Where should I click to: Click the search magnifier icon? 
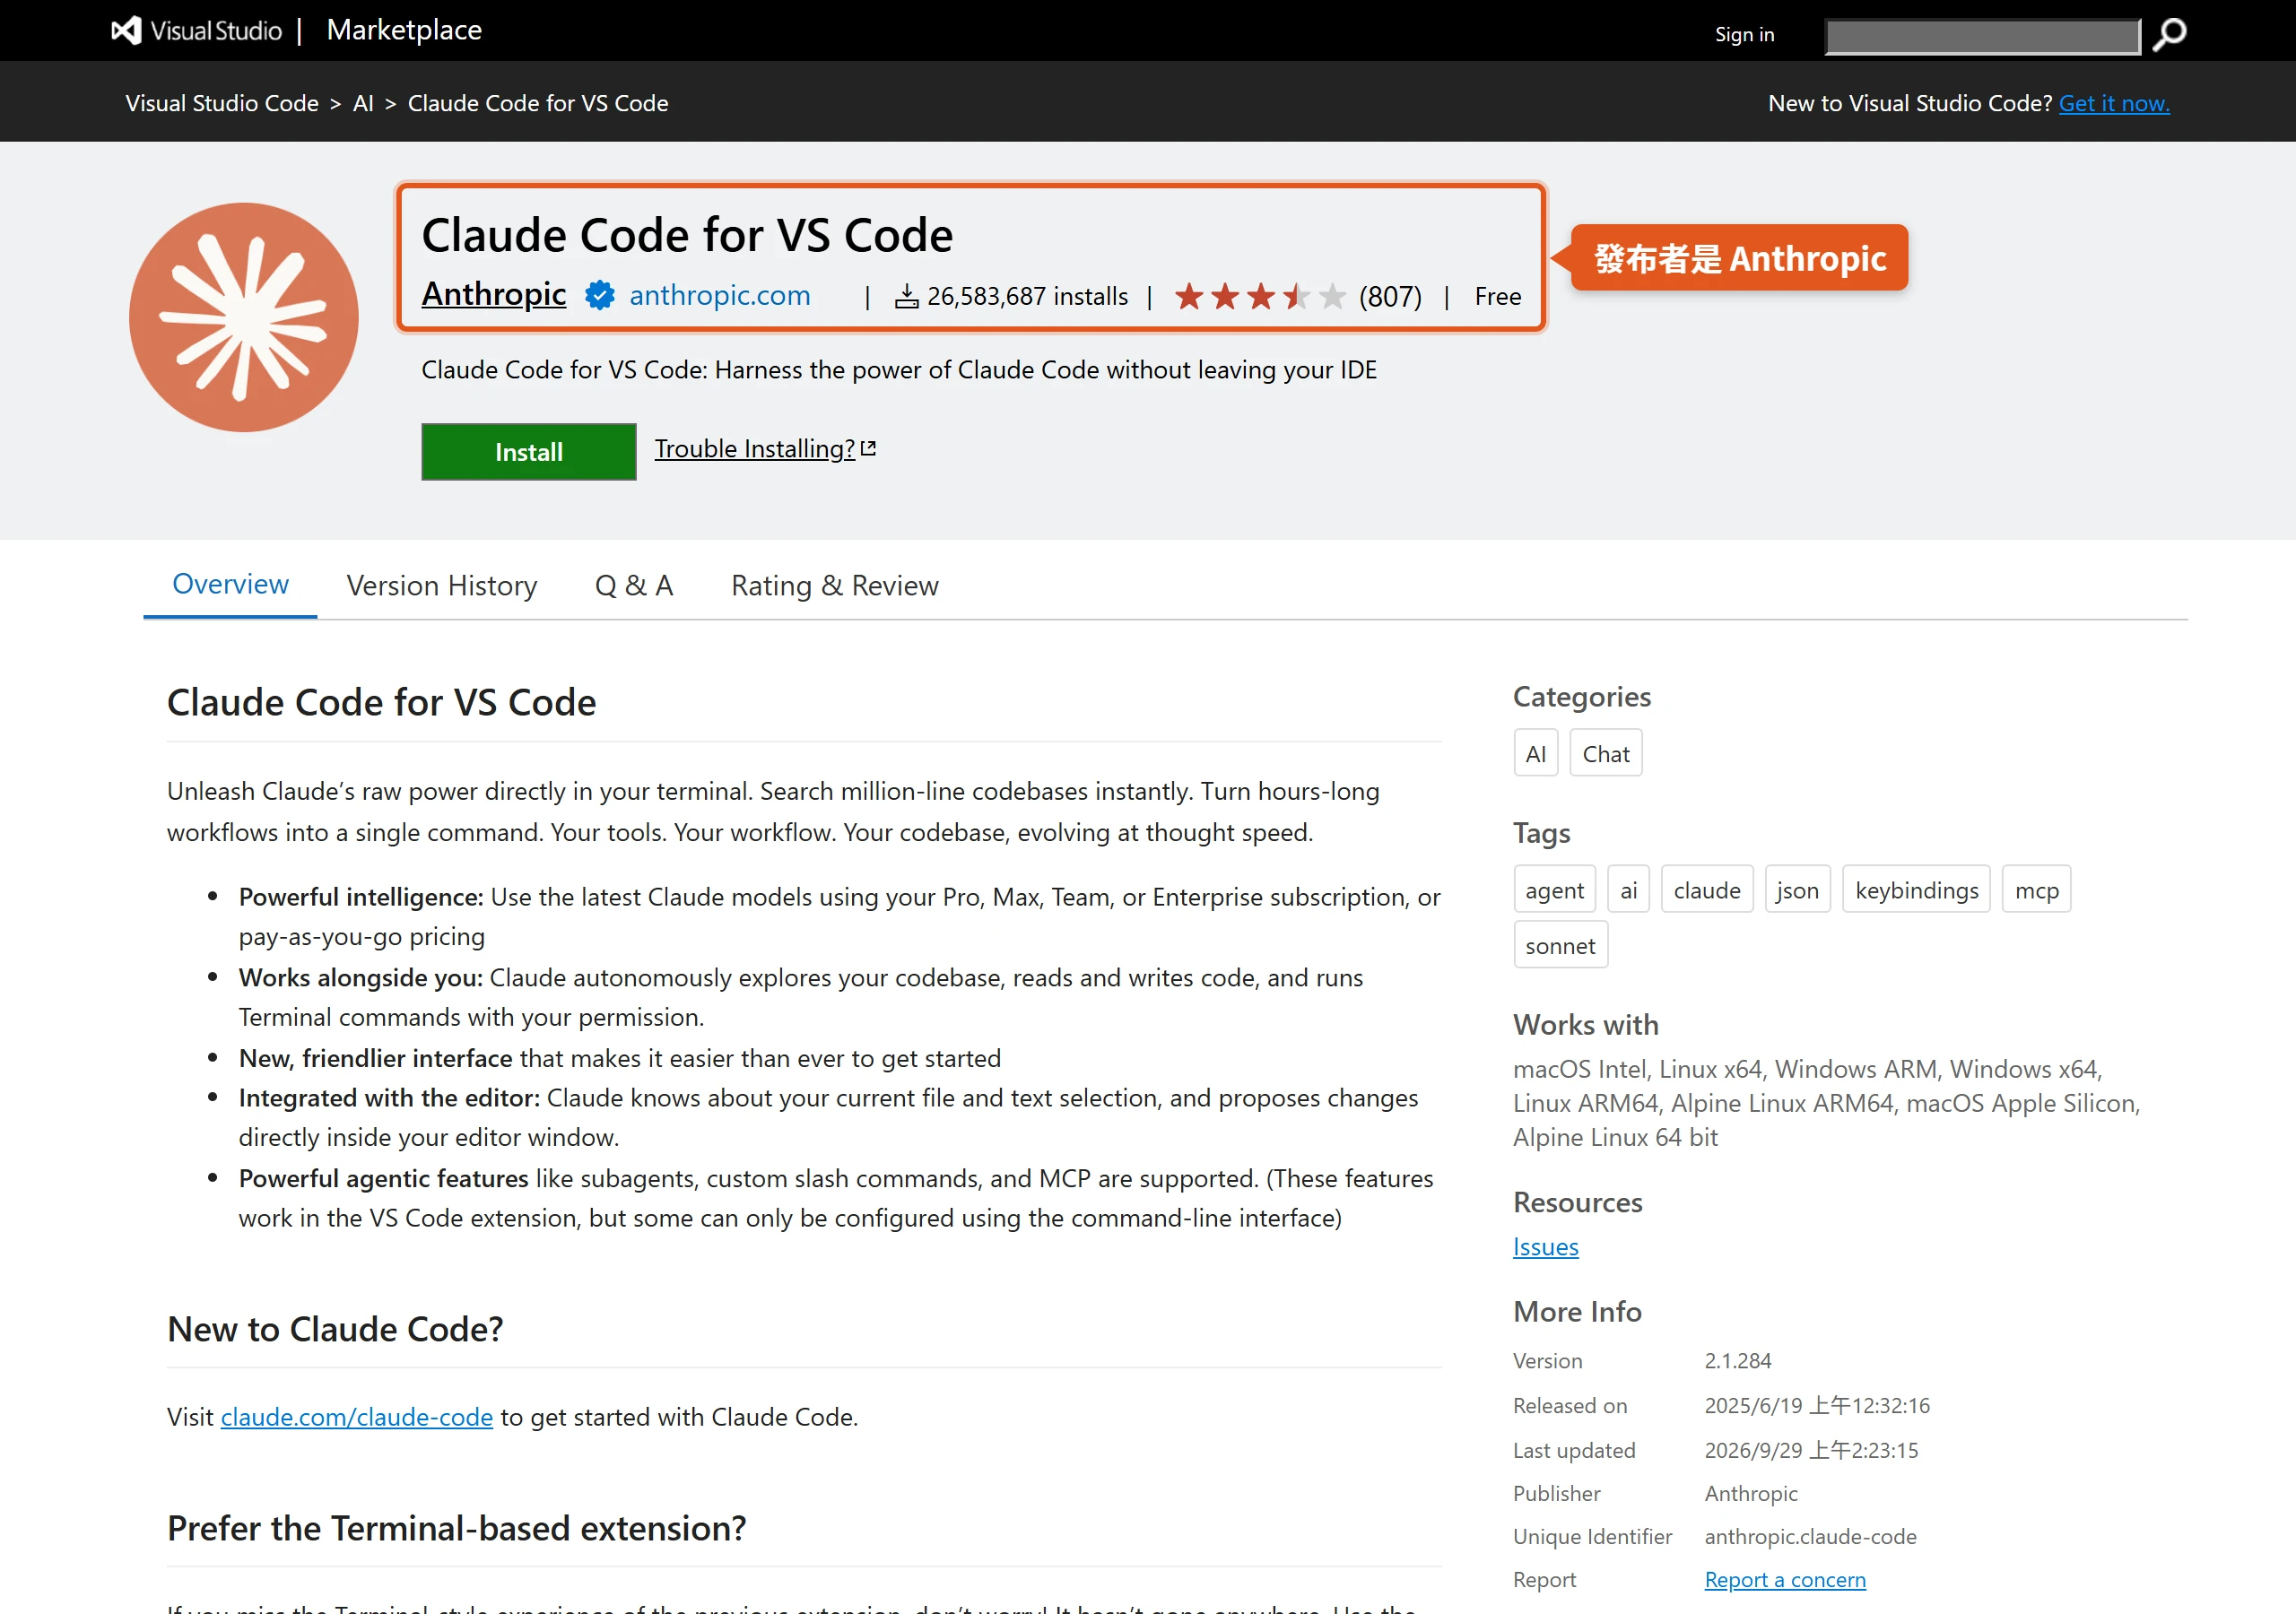click(x=2169, y=35)
